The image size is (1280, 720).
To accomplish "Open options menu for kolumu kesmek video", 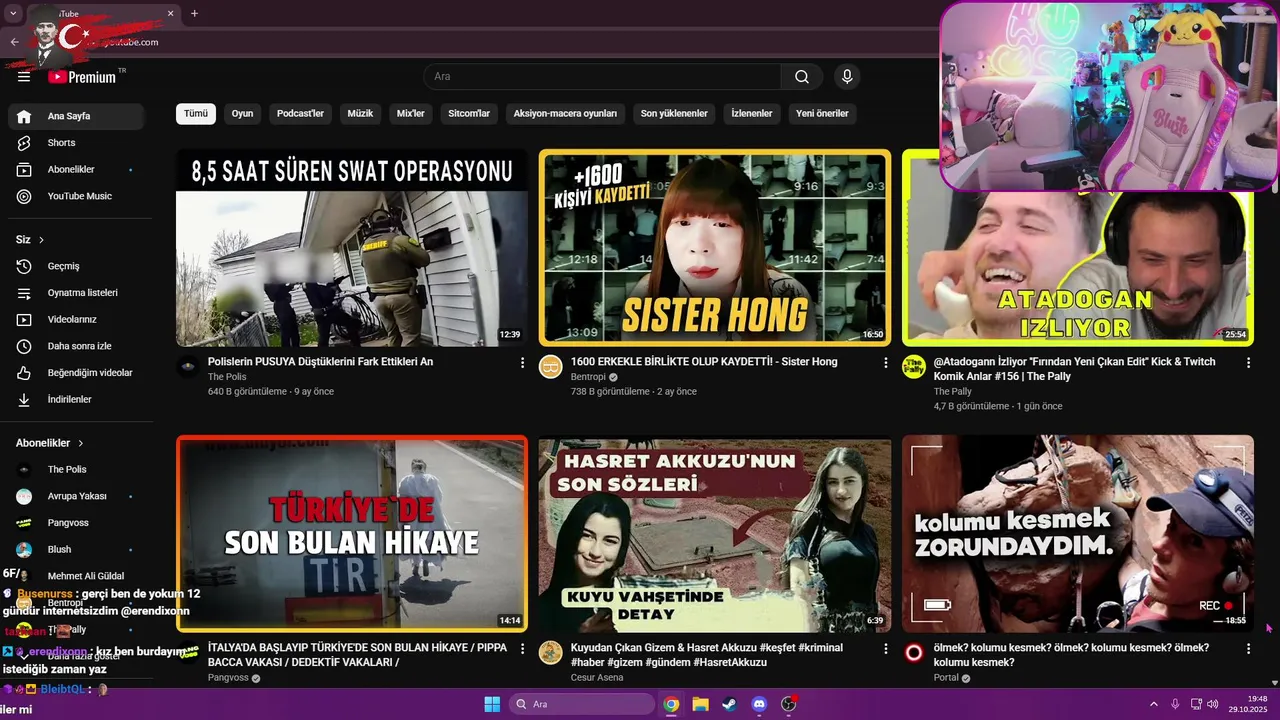I will [1248, 649].
